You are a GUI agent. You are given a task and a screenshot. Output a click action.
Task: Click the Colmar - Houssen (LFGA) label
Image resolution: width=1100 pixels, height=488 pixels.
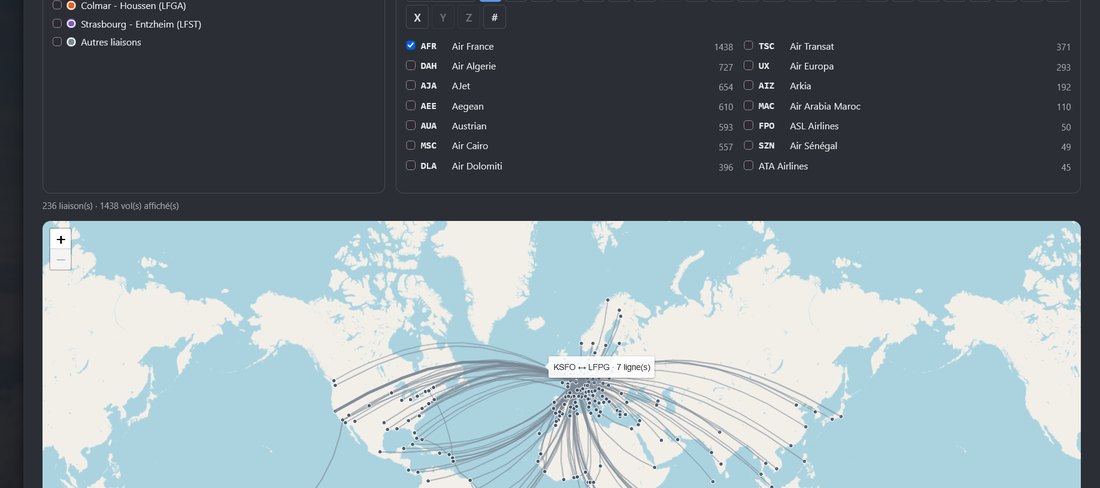[x=133, y=6]
